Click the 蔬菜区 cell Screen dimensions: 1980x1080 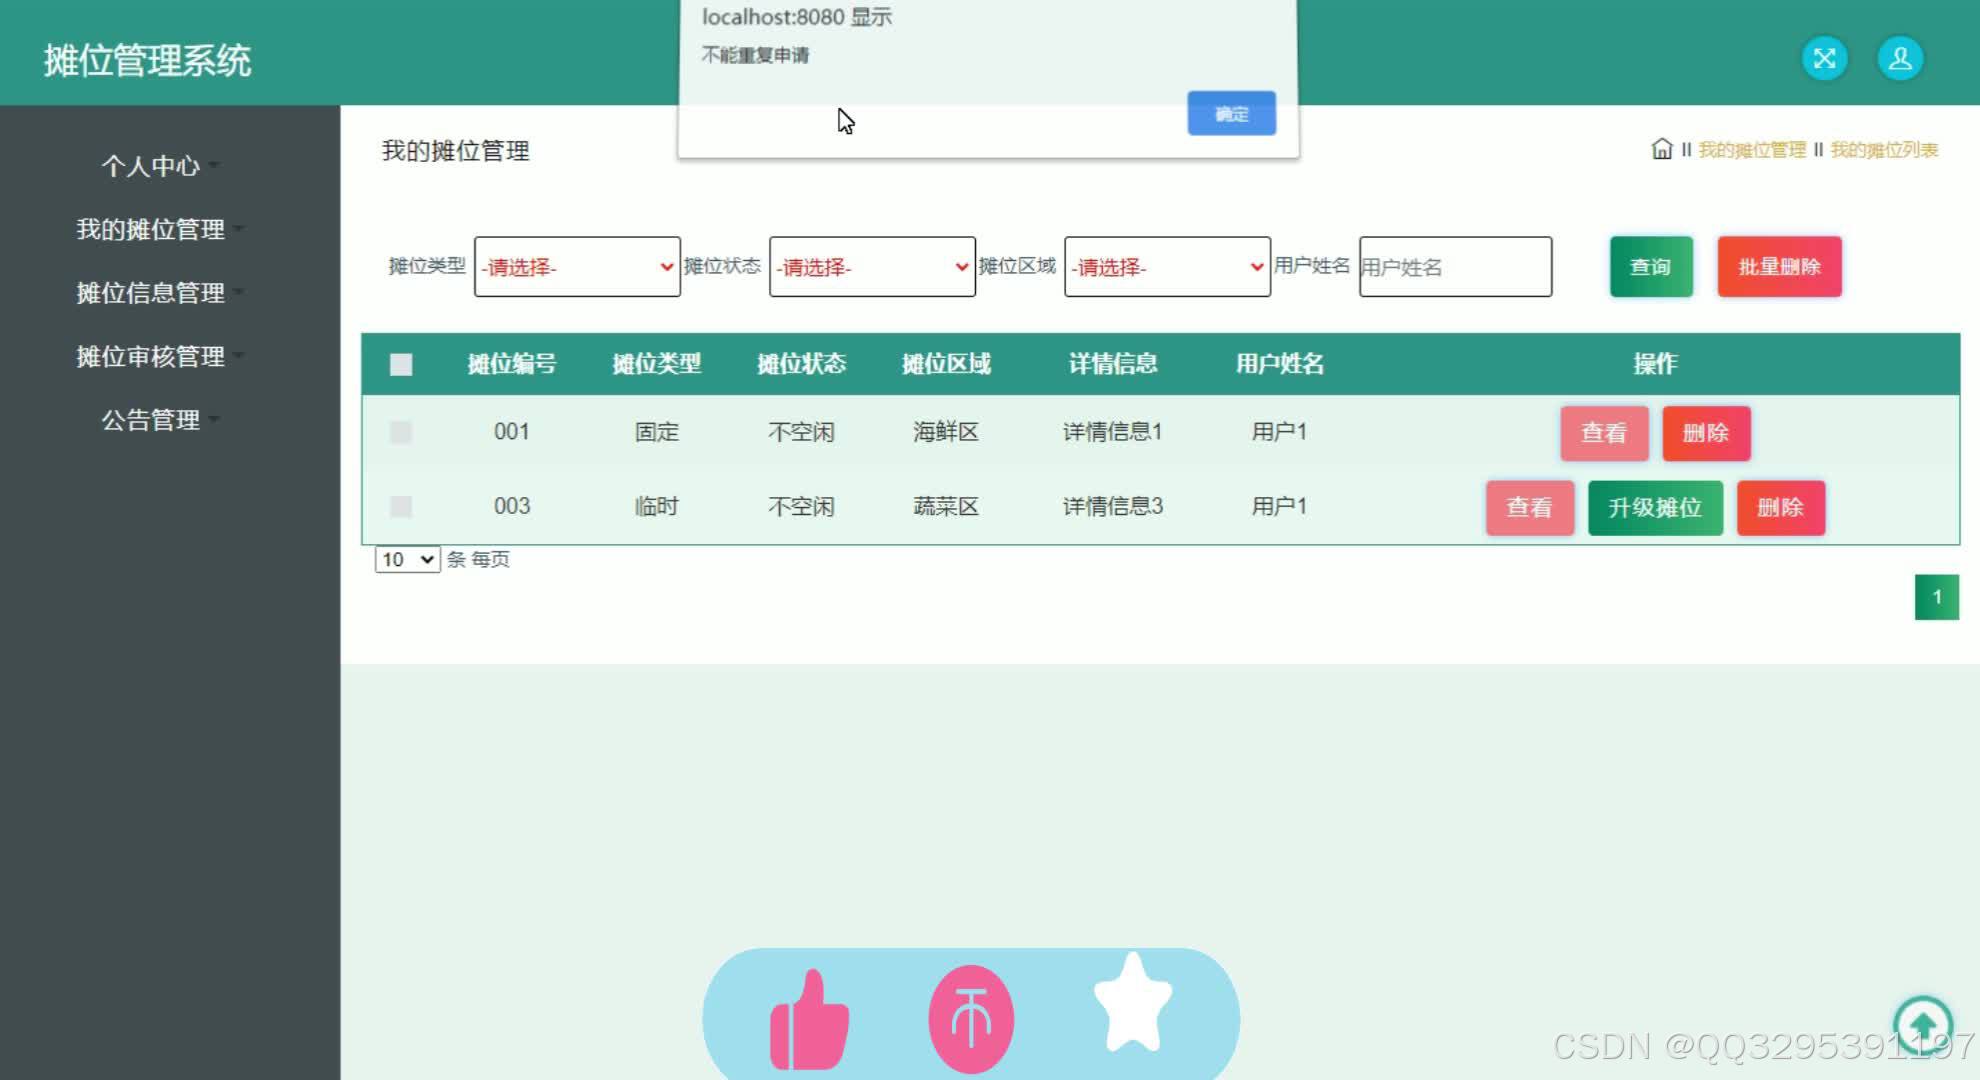click(x=946, y=506)
